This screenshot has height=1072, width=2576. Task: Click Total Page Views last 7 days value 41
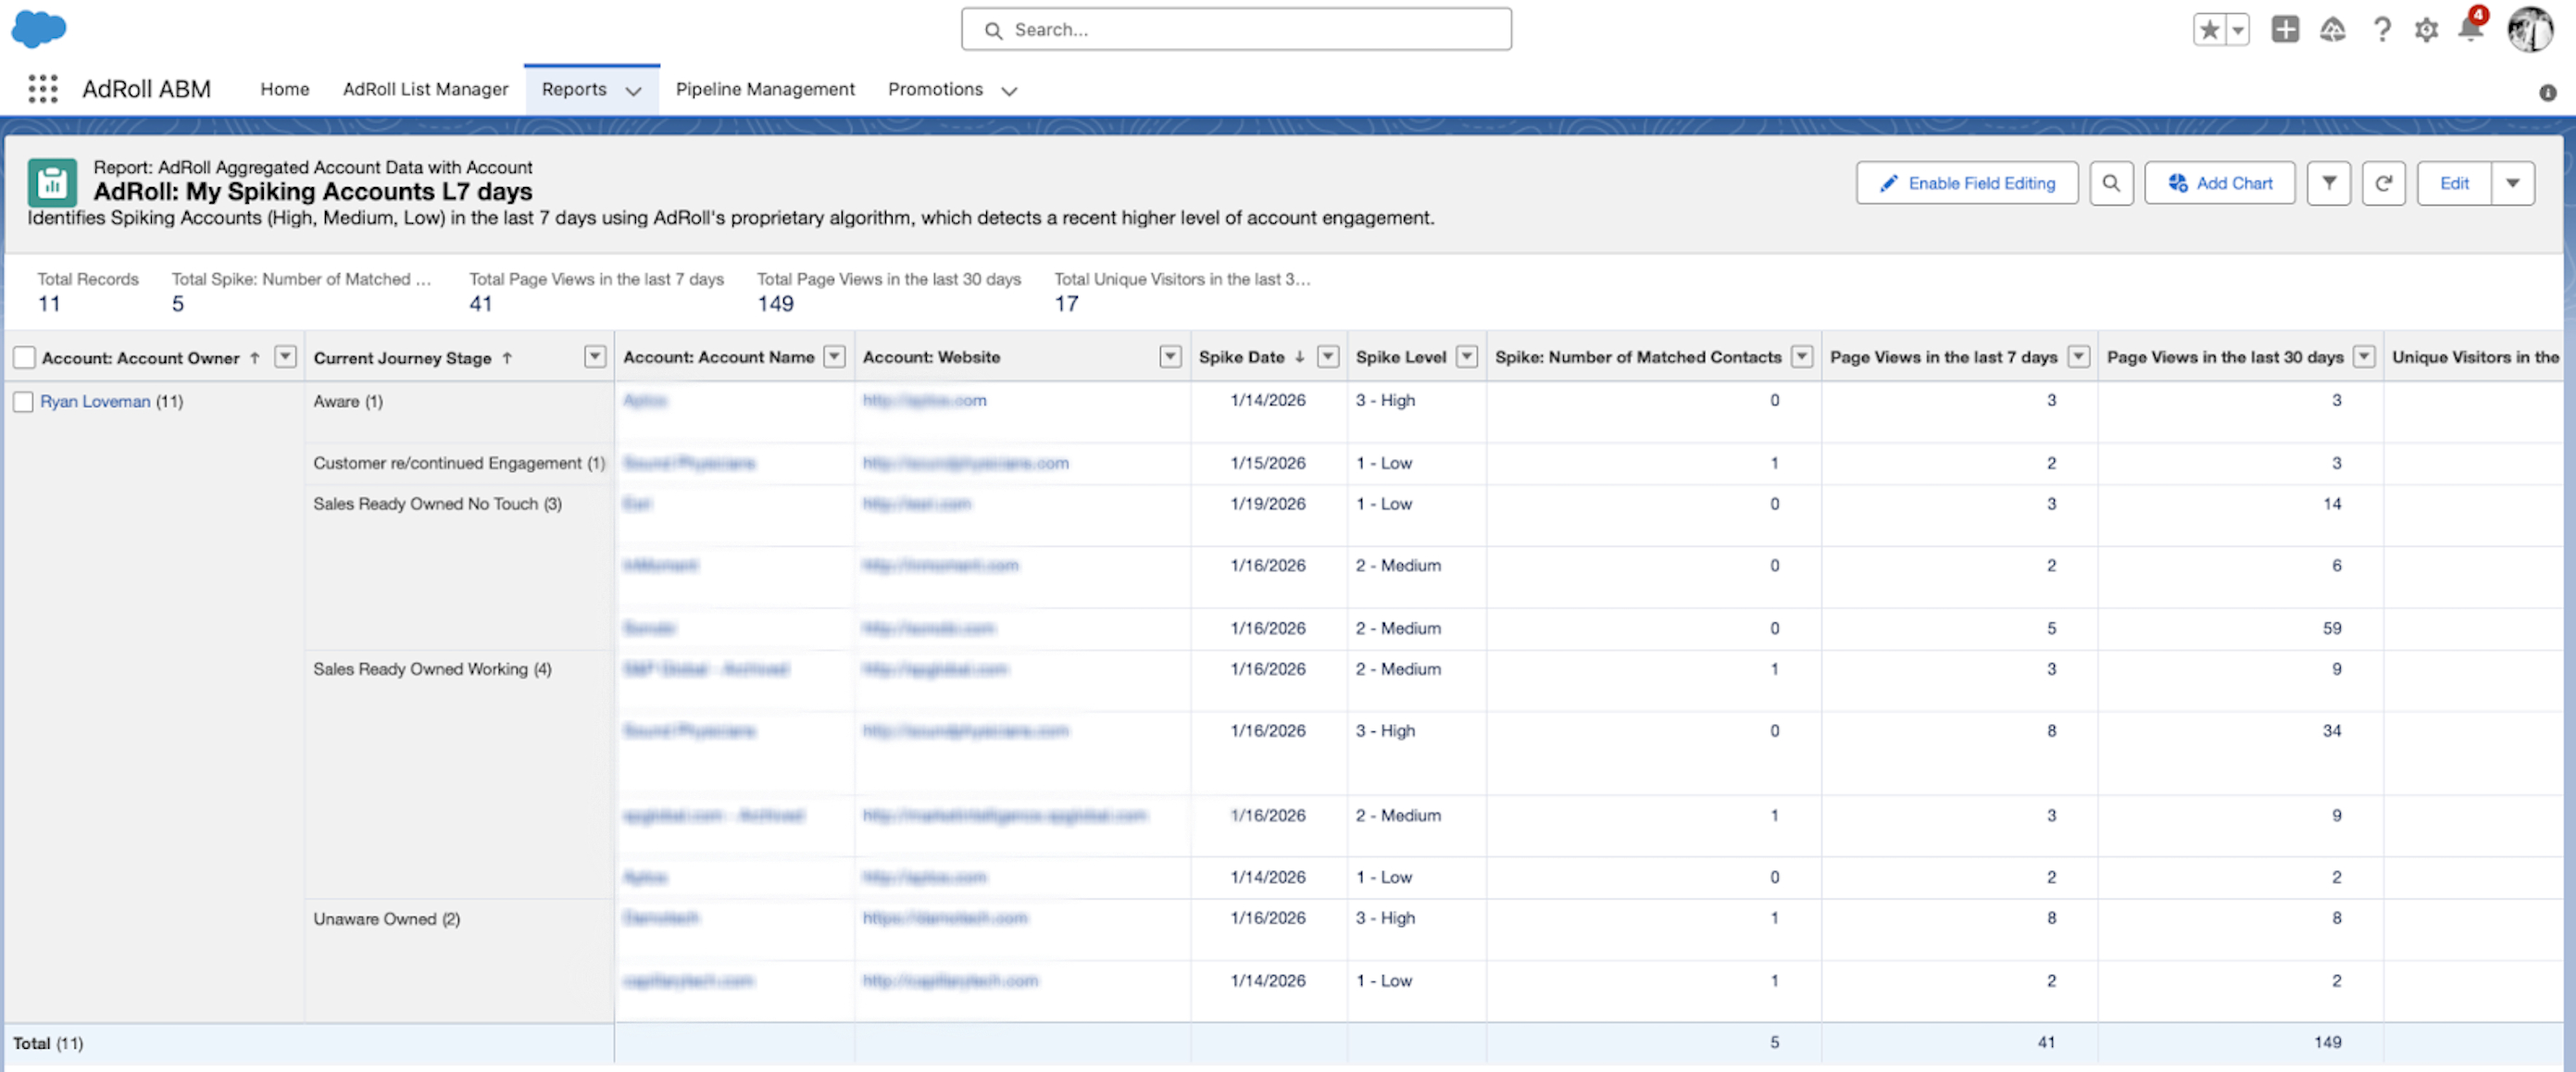point(481,304)
